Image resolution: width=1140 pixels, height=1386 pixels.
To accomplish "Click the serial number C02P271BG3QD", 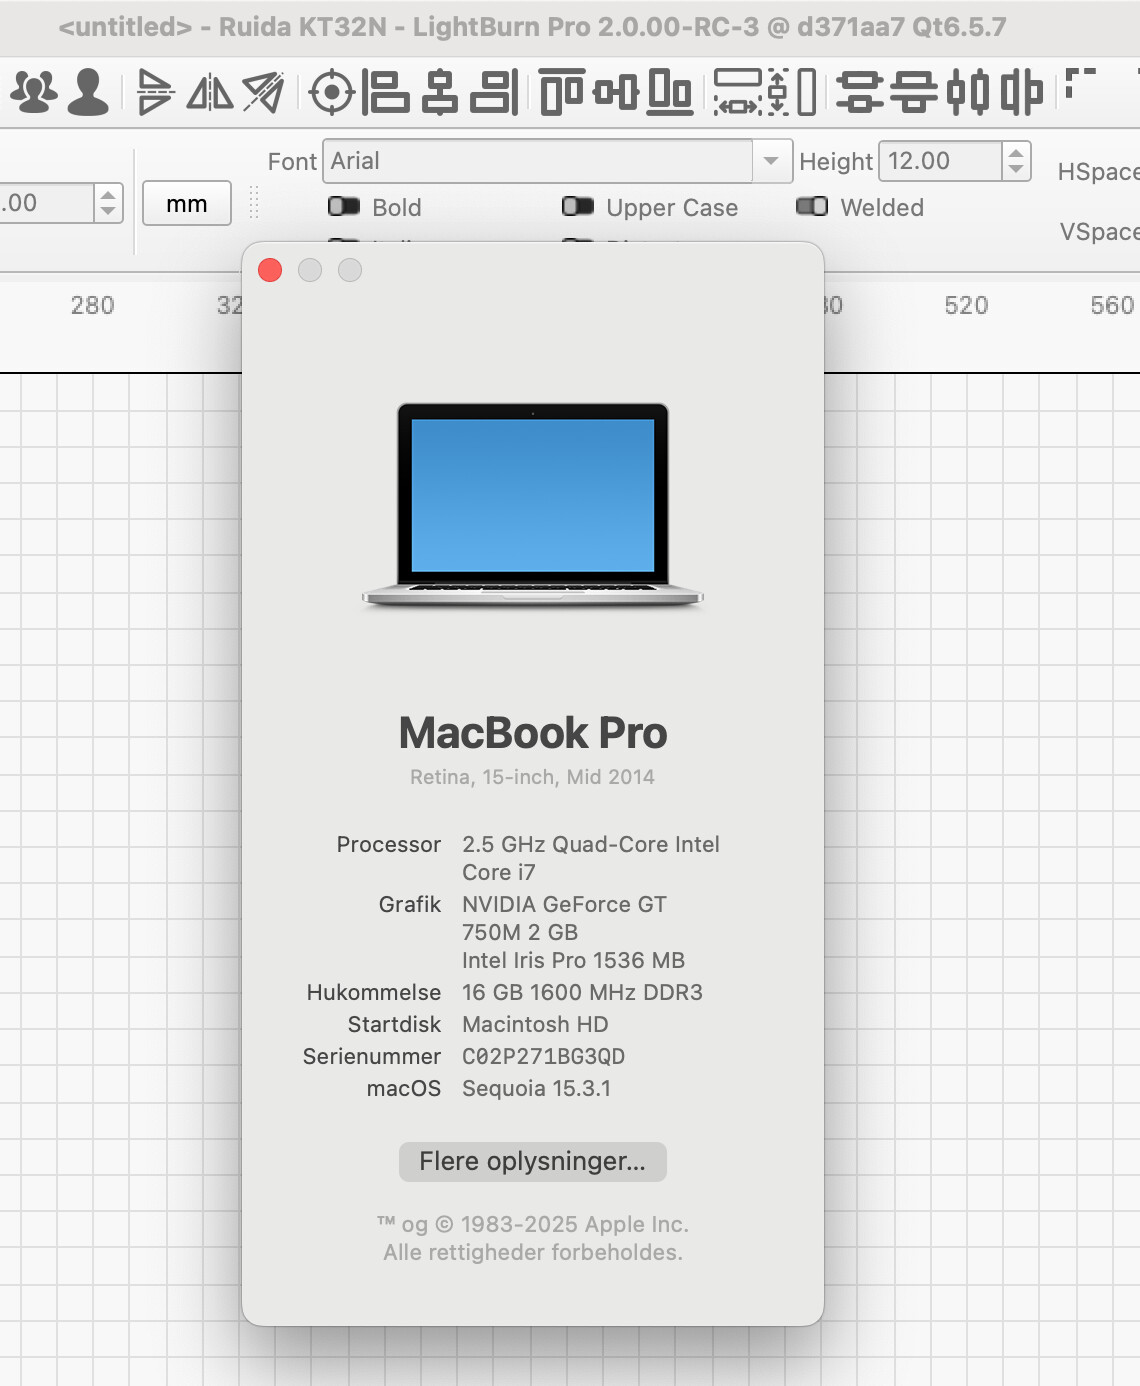I will tap(543, 1056).
